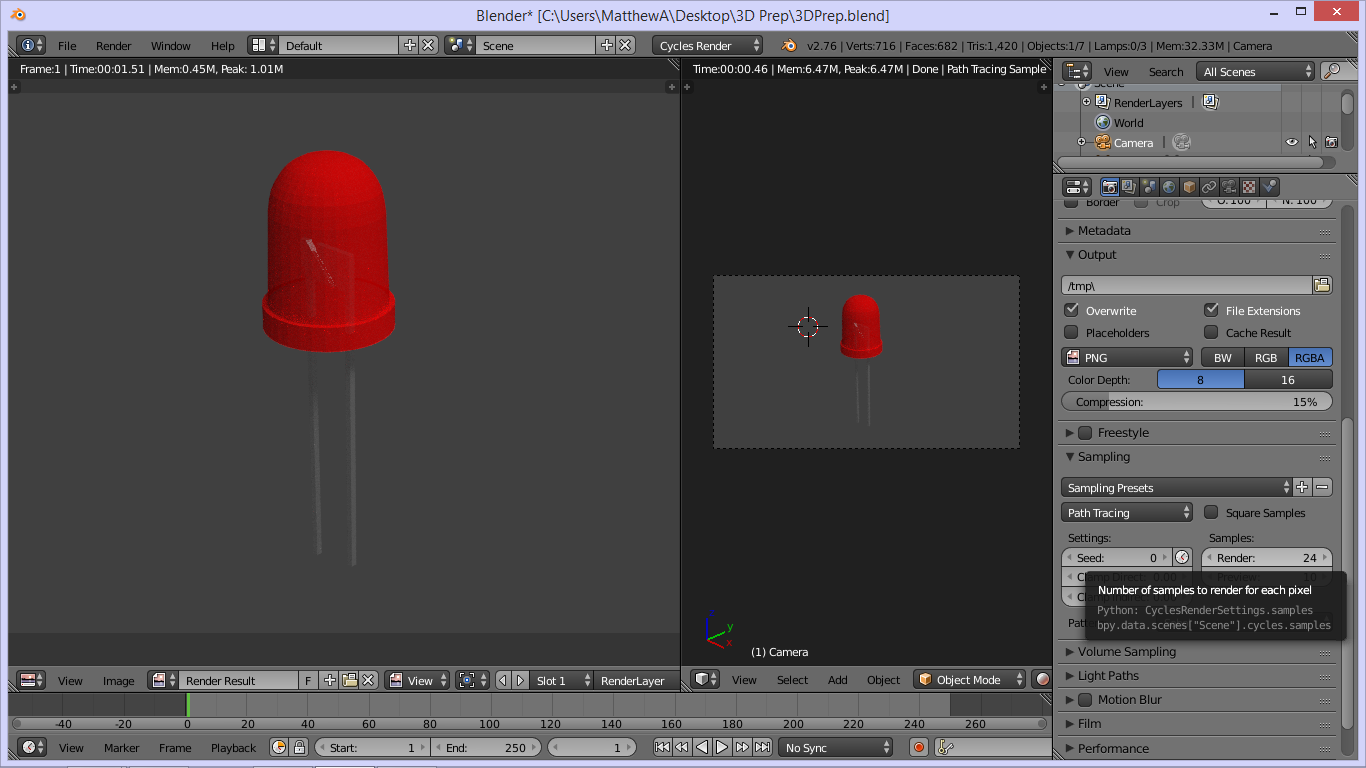The height and width of the screenshot is (768, 1366).
Task: Open image file icon in image editor header
Action: (x=349, y=680)
